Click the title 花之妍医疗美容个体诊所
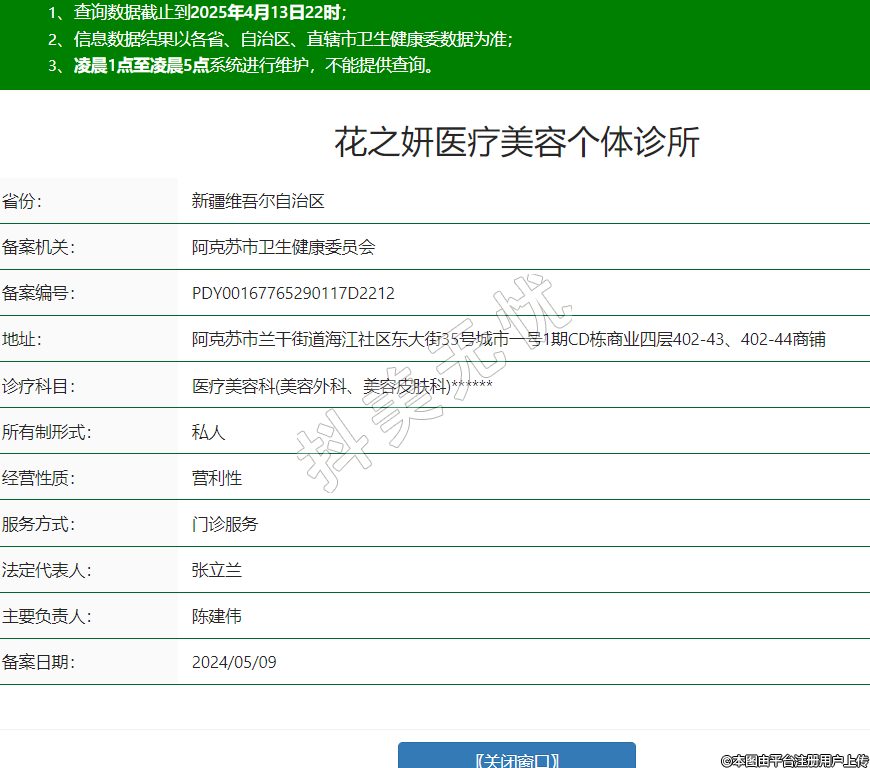 click(x=516, y=143)
